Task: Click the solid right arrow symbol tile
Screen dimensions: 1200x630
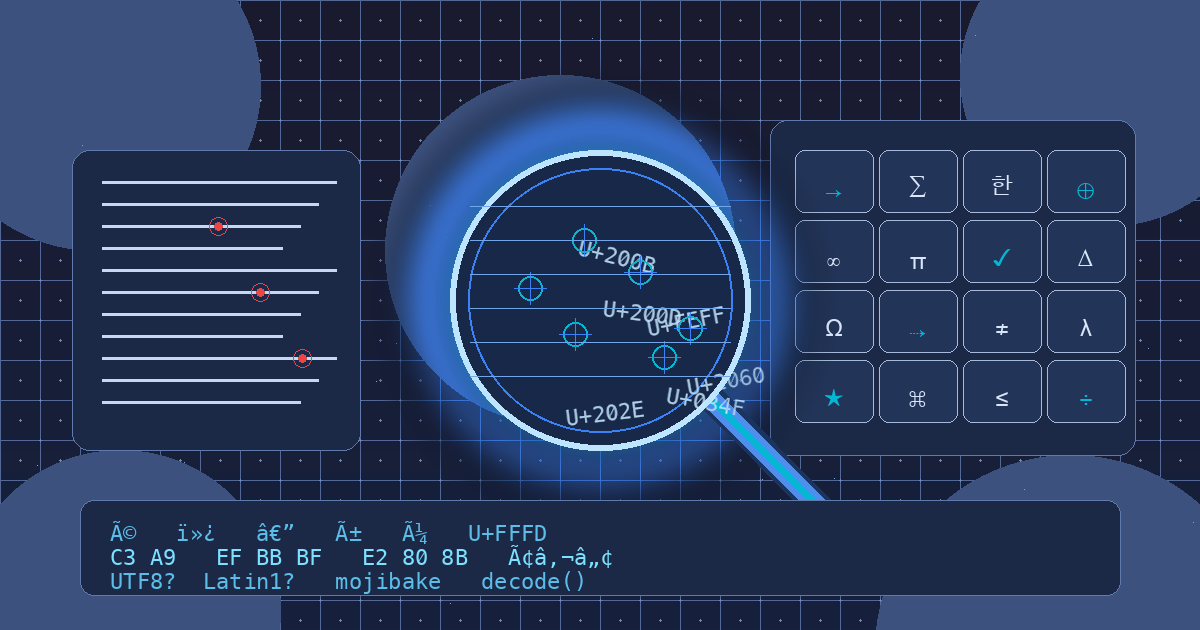Action: pyautogui.click(x=834, y=182)
